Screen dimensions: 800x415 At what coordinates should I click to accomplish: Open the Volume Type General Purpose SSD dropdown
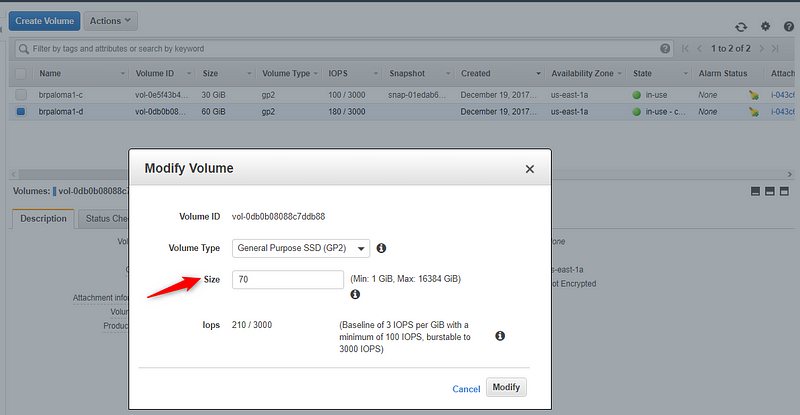coord(301,248)
